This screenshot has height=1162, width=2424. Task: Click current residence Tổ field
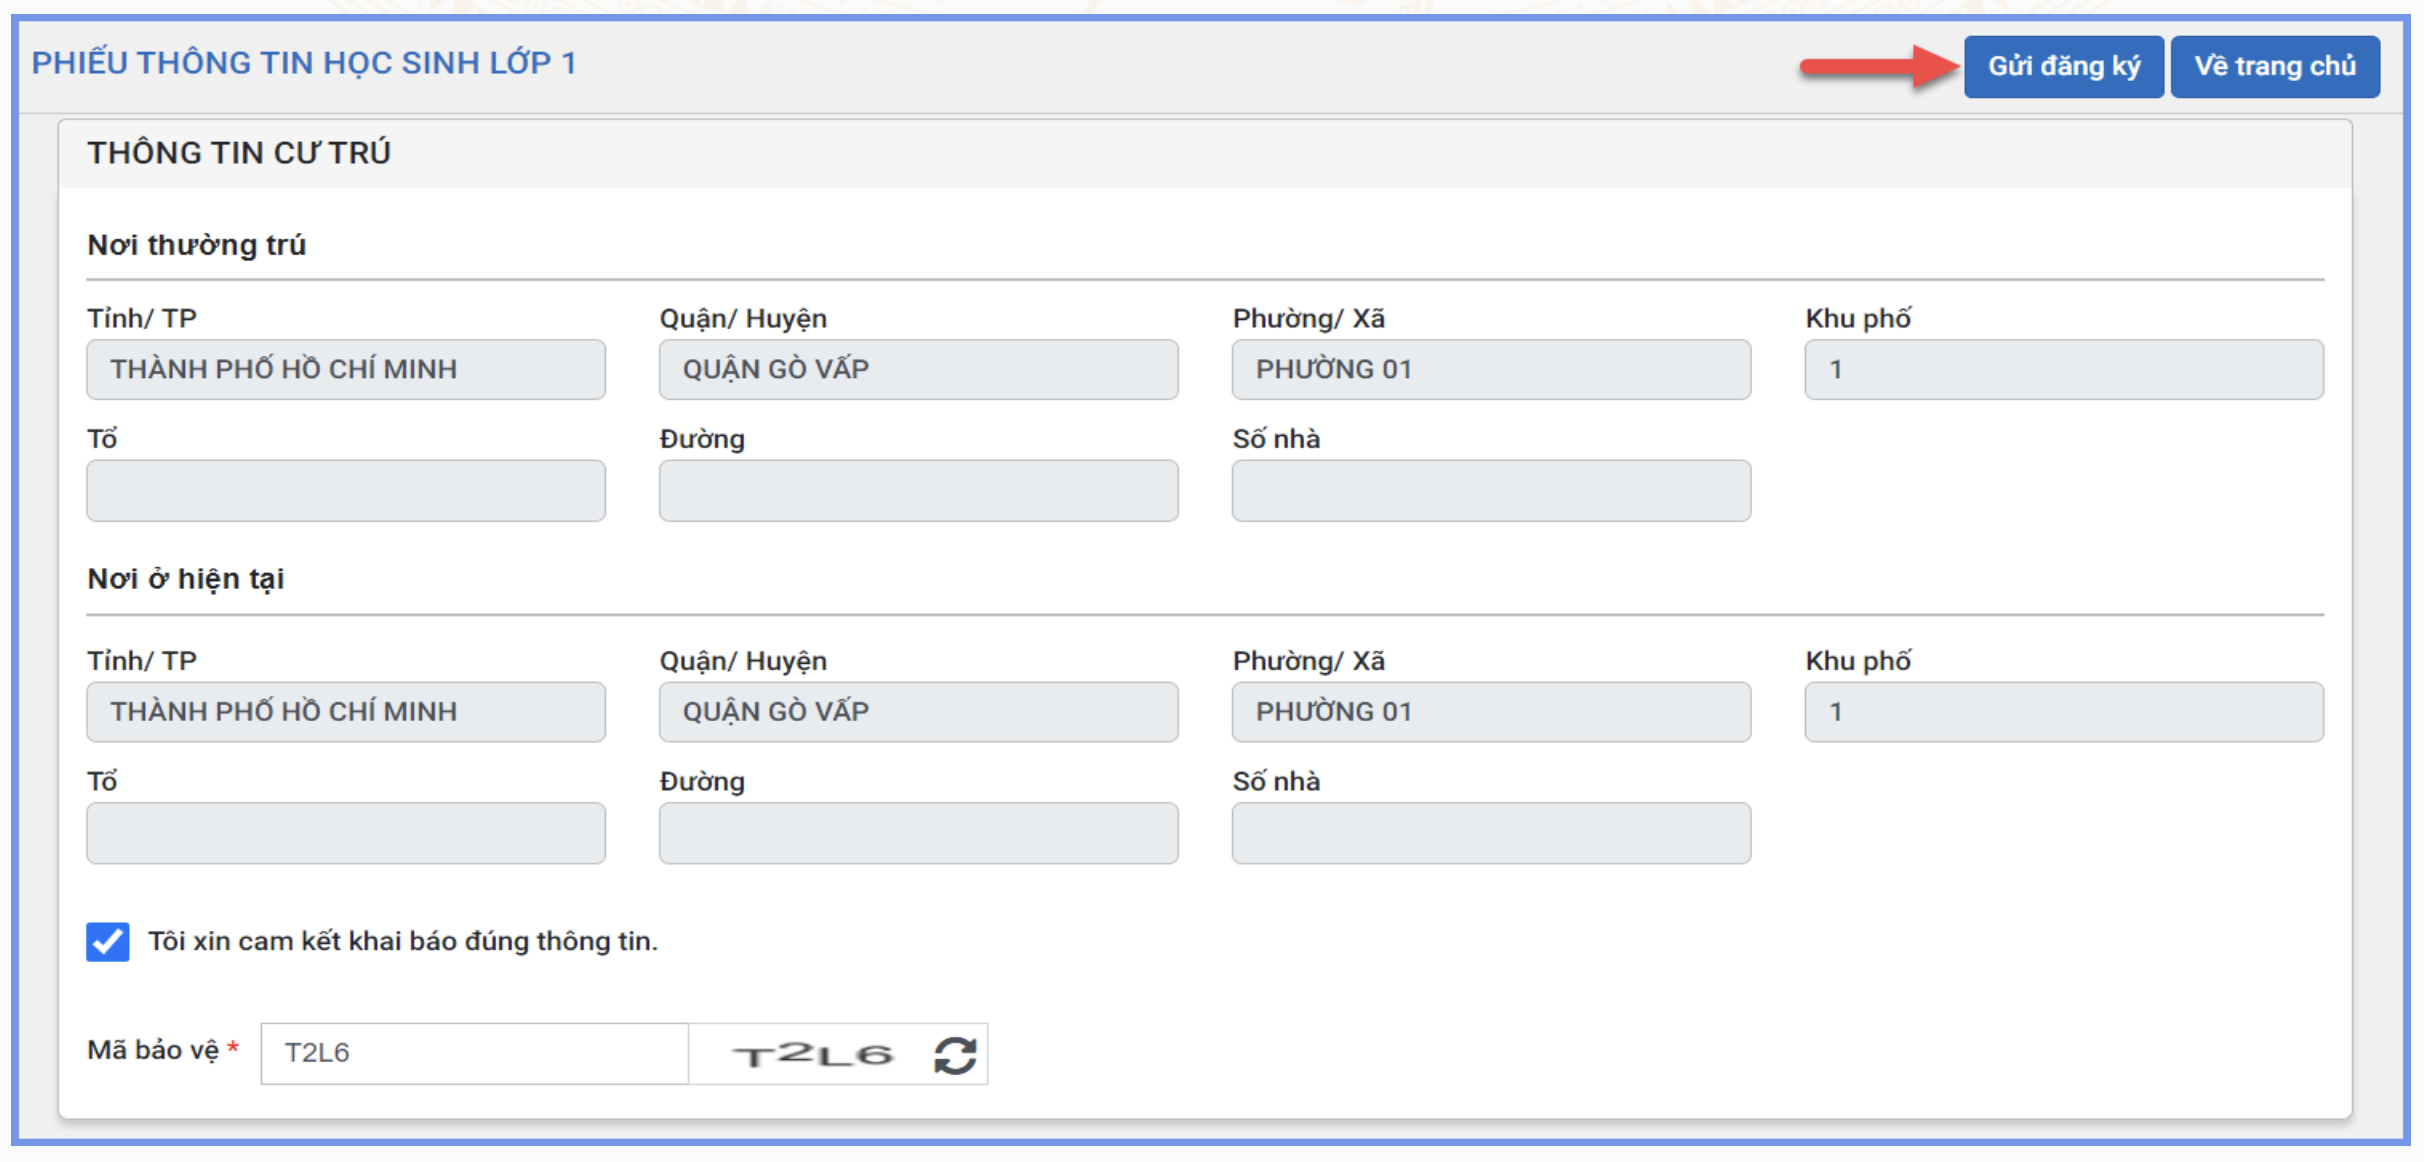click(346, 832)
